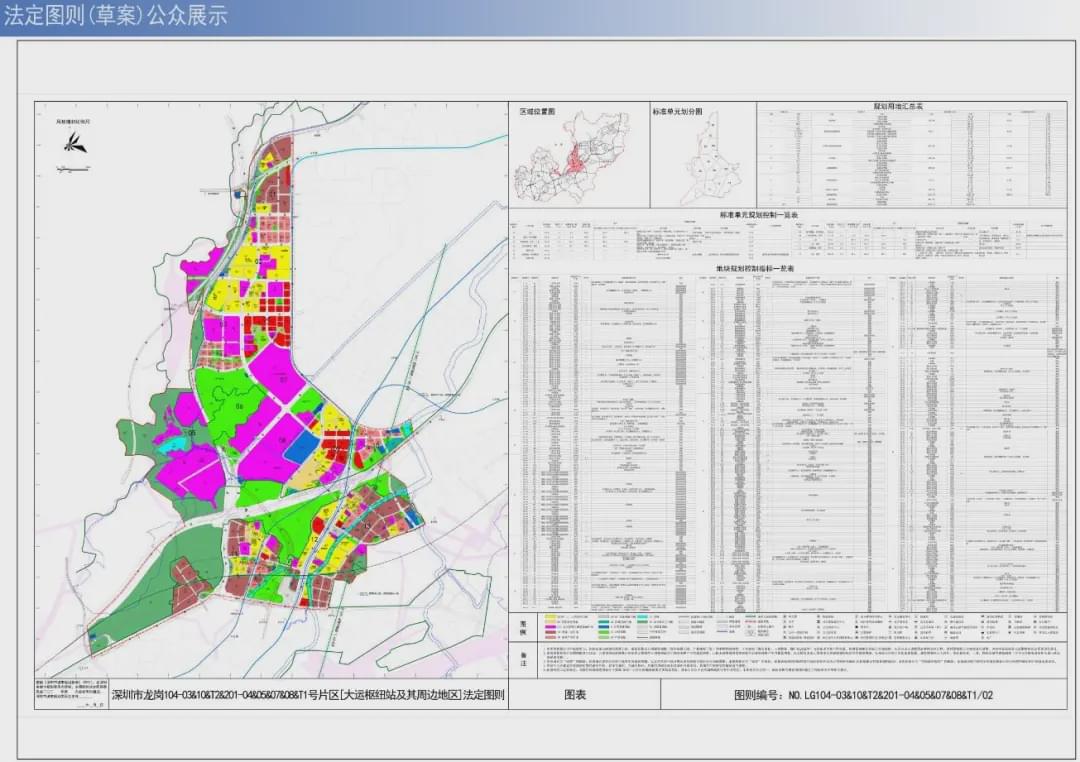Click the unit label 05 on the map
This screenshot has width=1080, height=762.
point(191,432)
